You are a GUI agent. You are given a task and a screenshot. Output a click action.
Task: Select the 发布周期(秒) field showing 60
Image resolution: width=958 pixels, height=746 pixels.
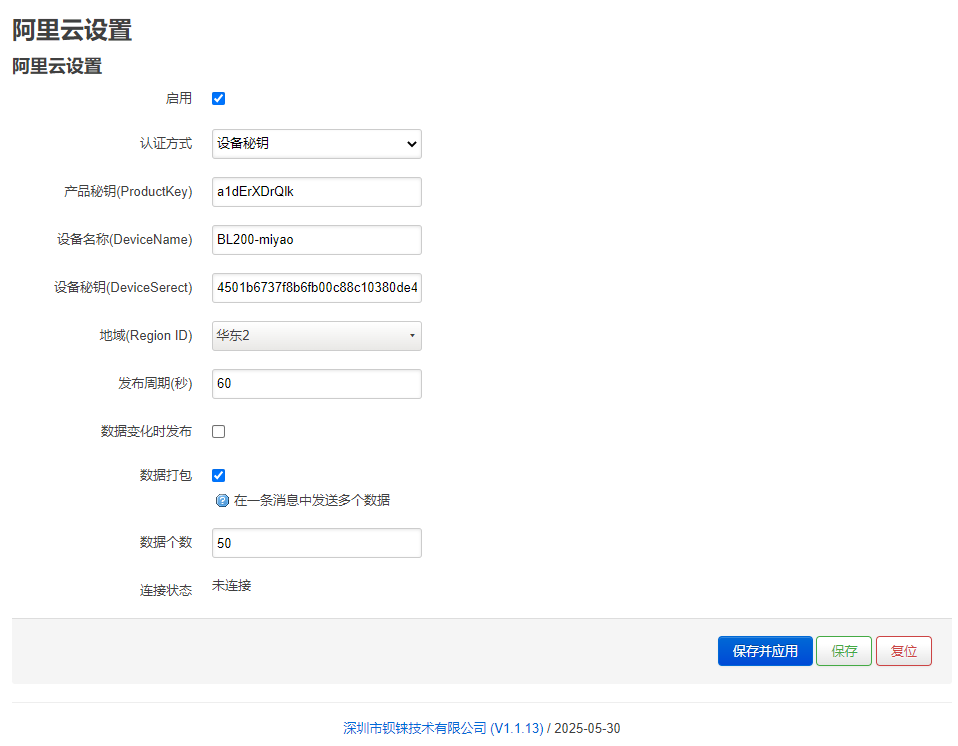tap(316, 384)
